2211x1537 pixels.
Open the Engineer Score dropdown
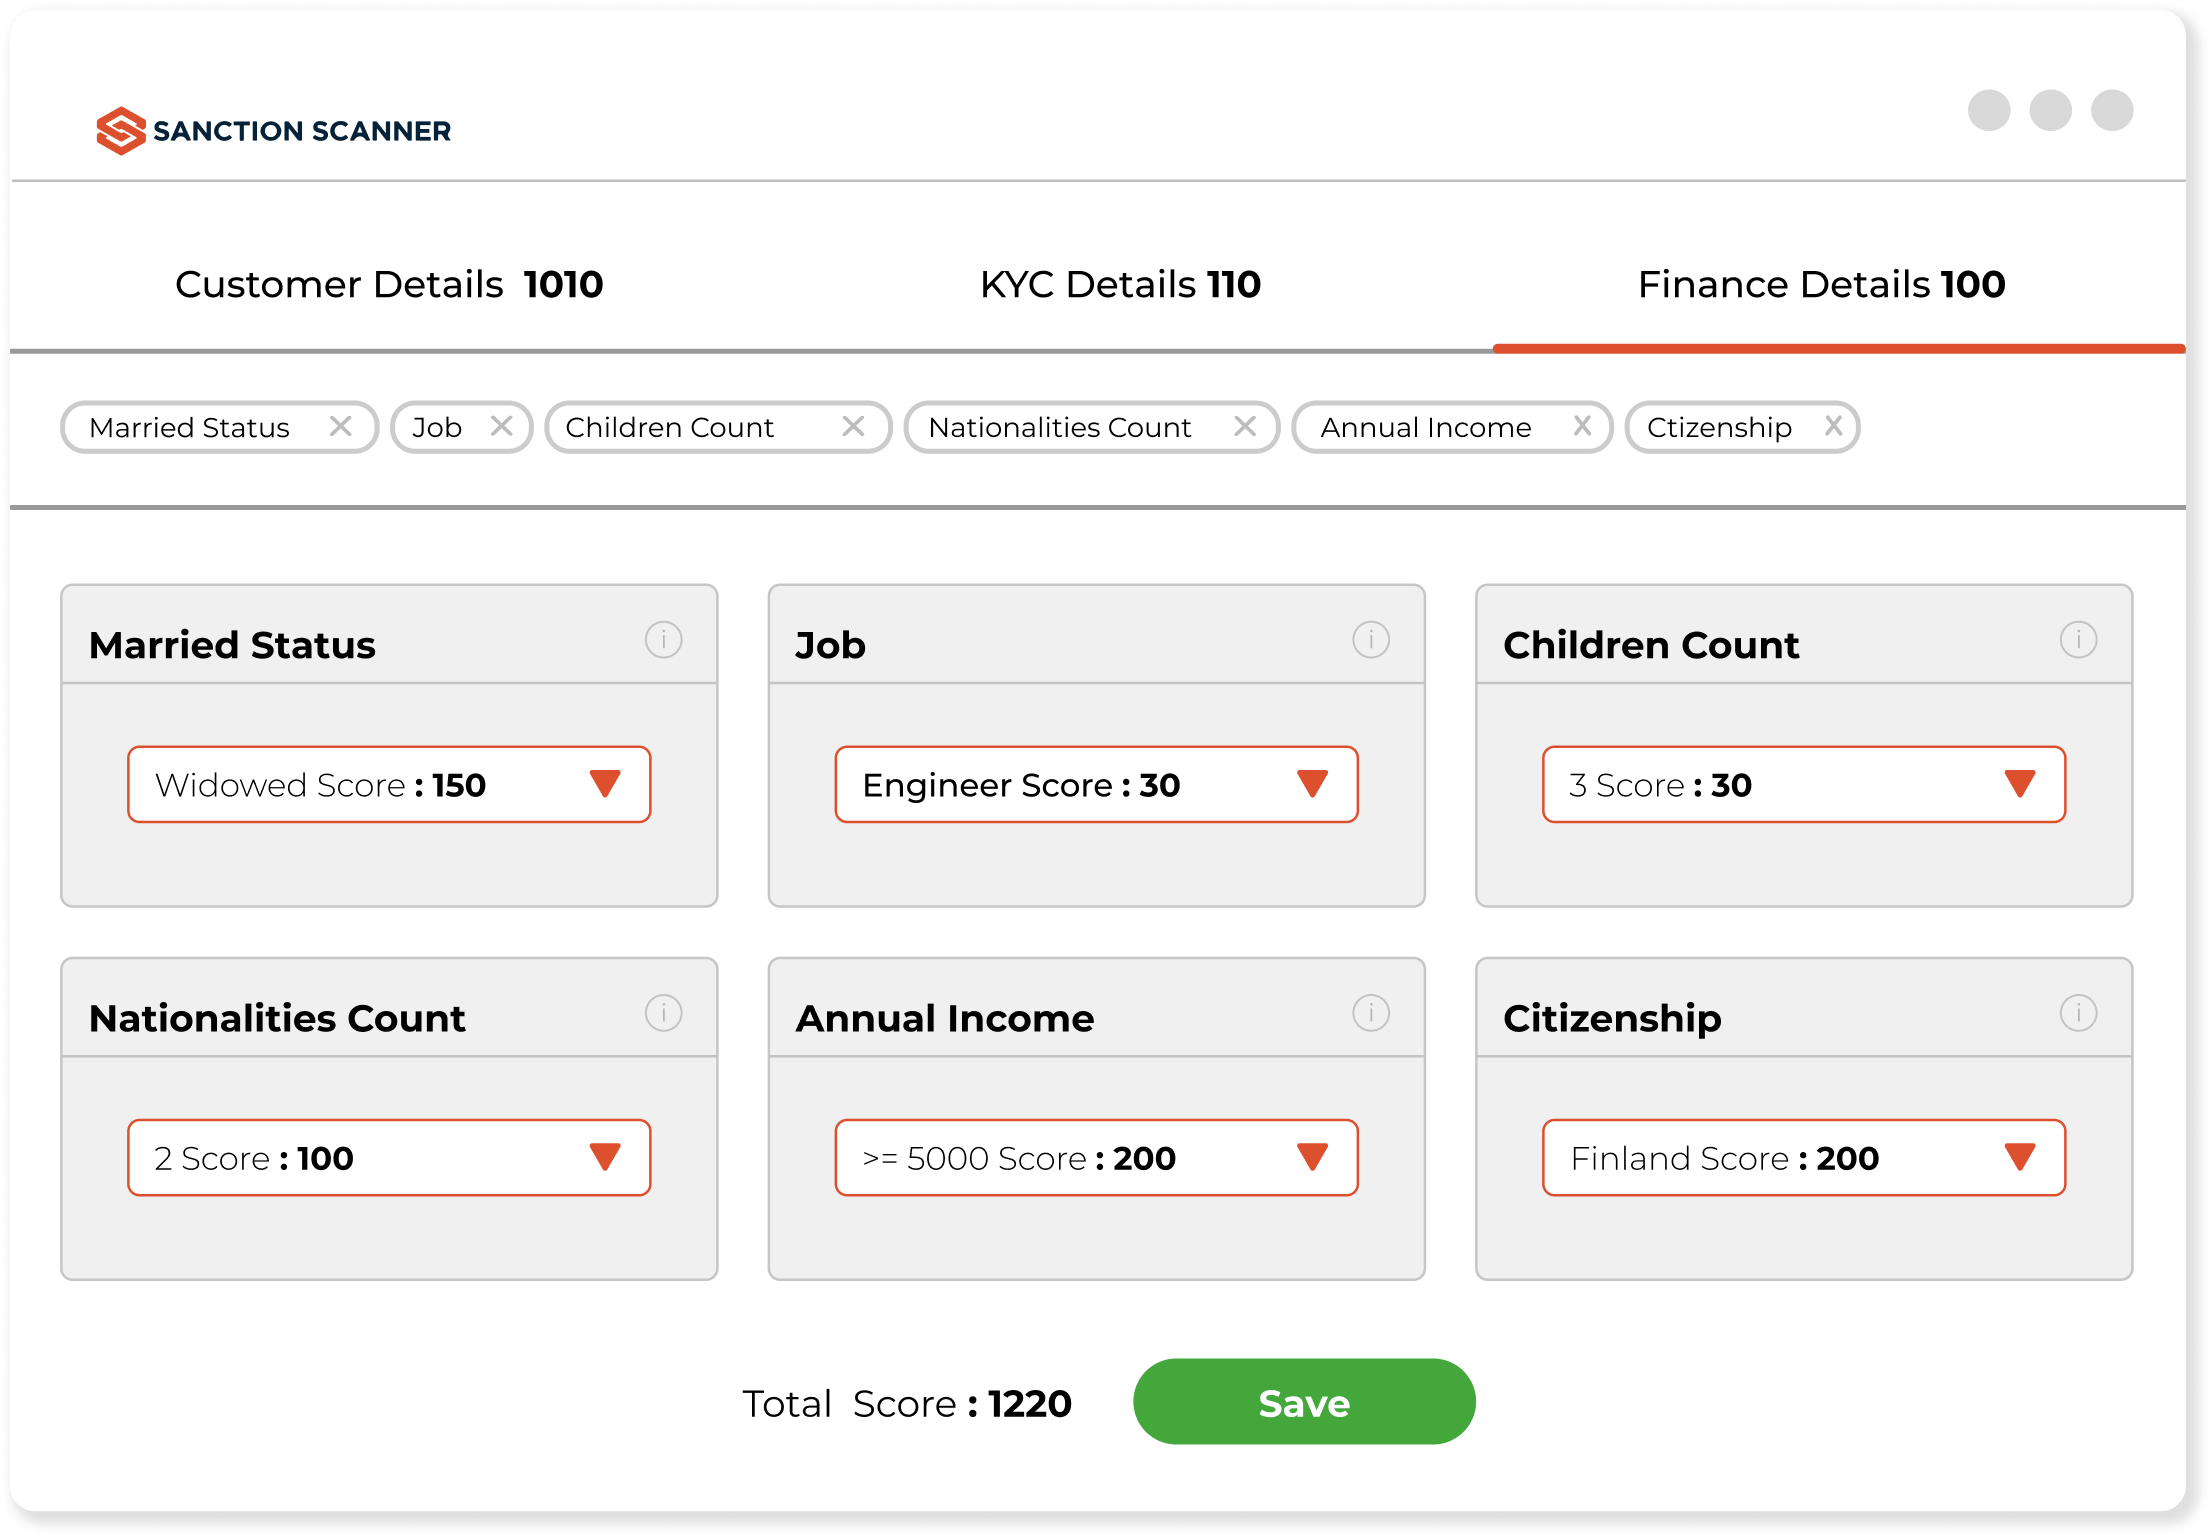pos(1096,785)
